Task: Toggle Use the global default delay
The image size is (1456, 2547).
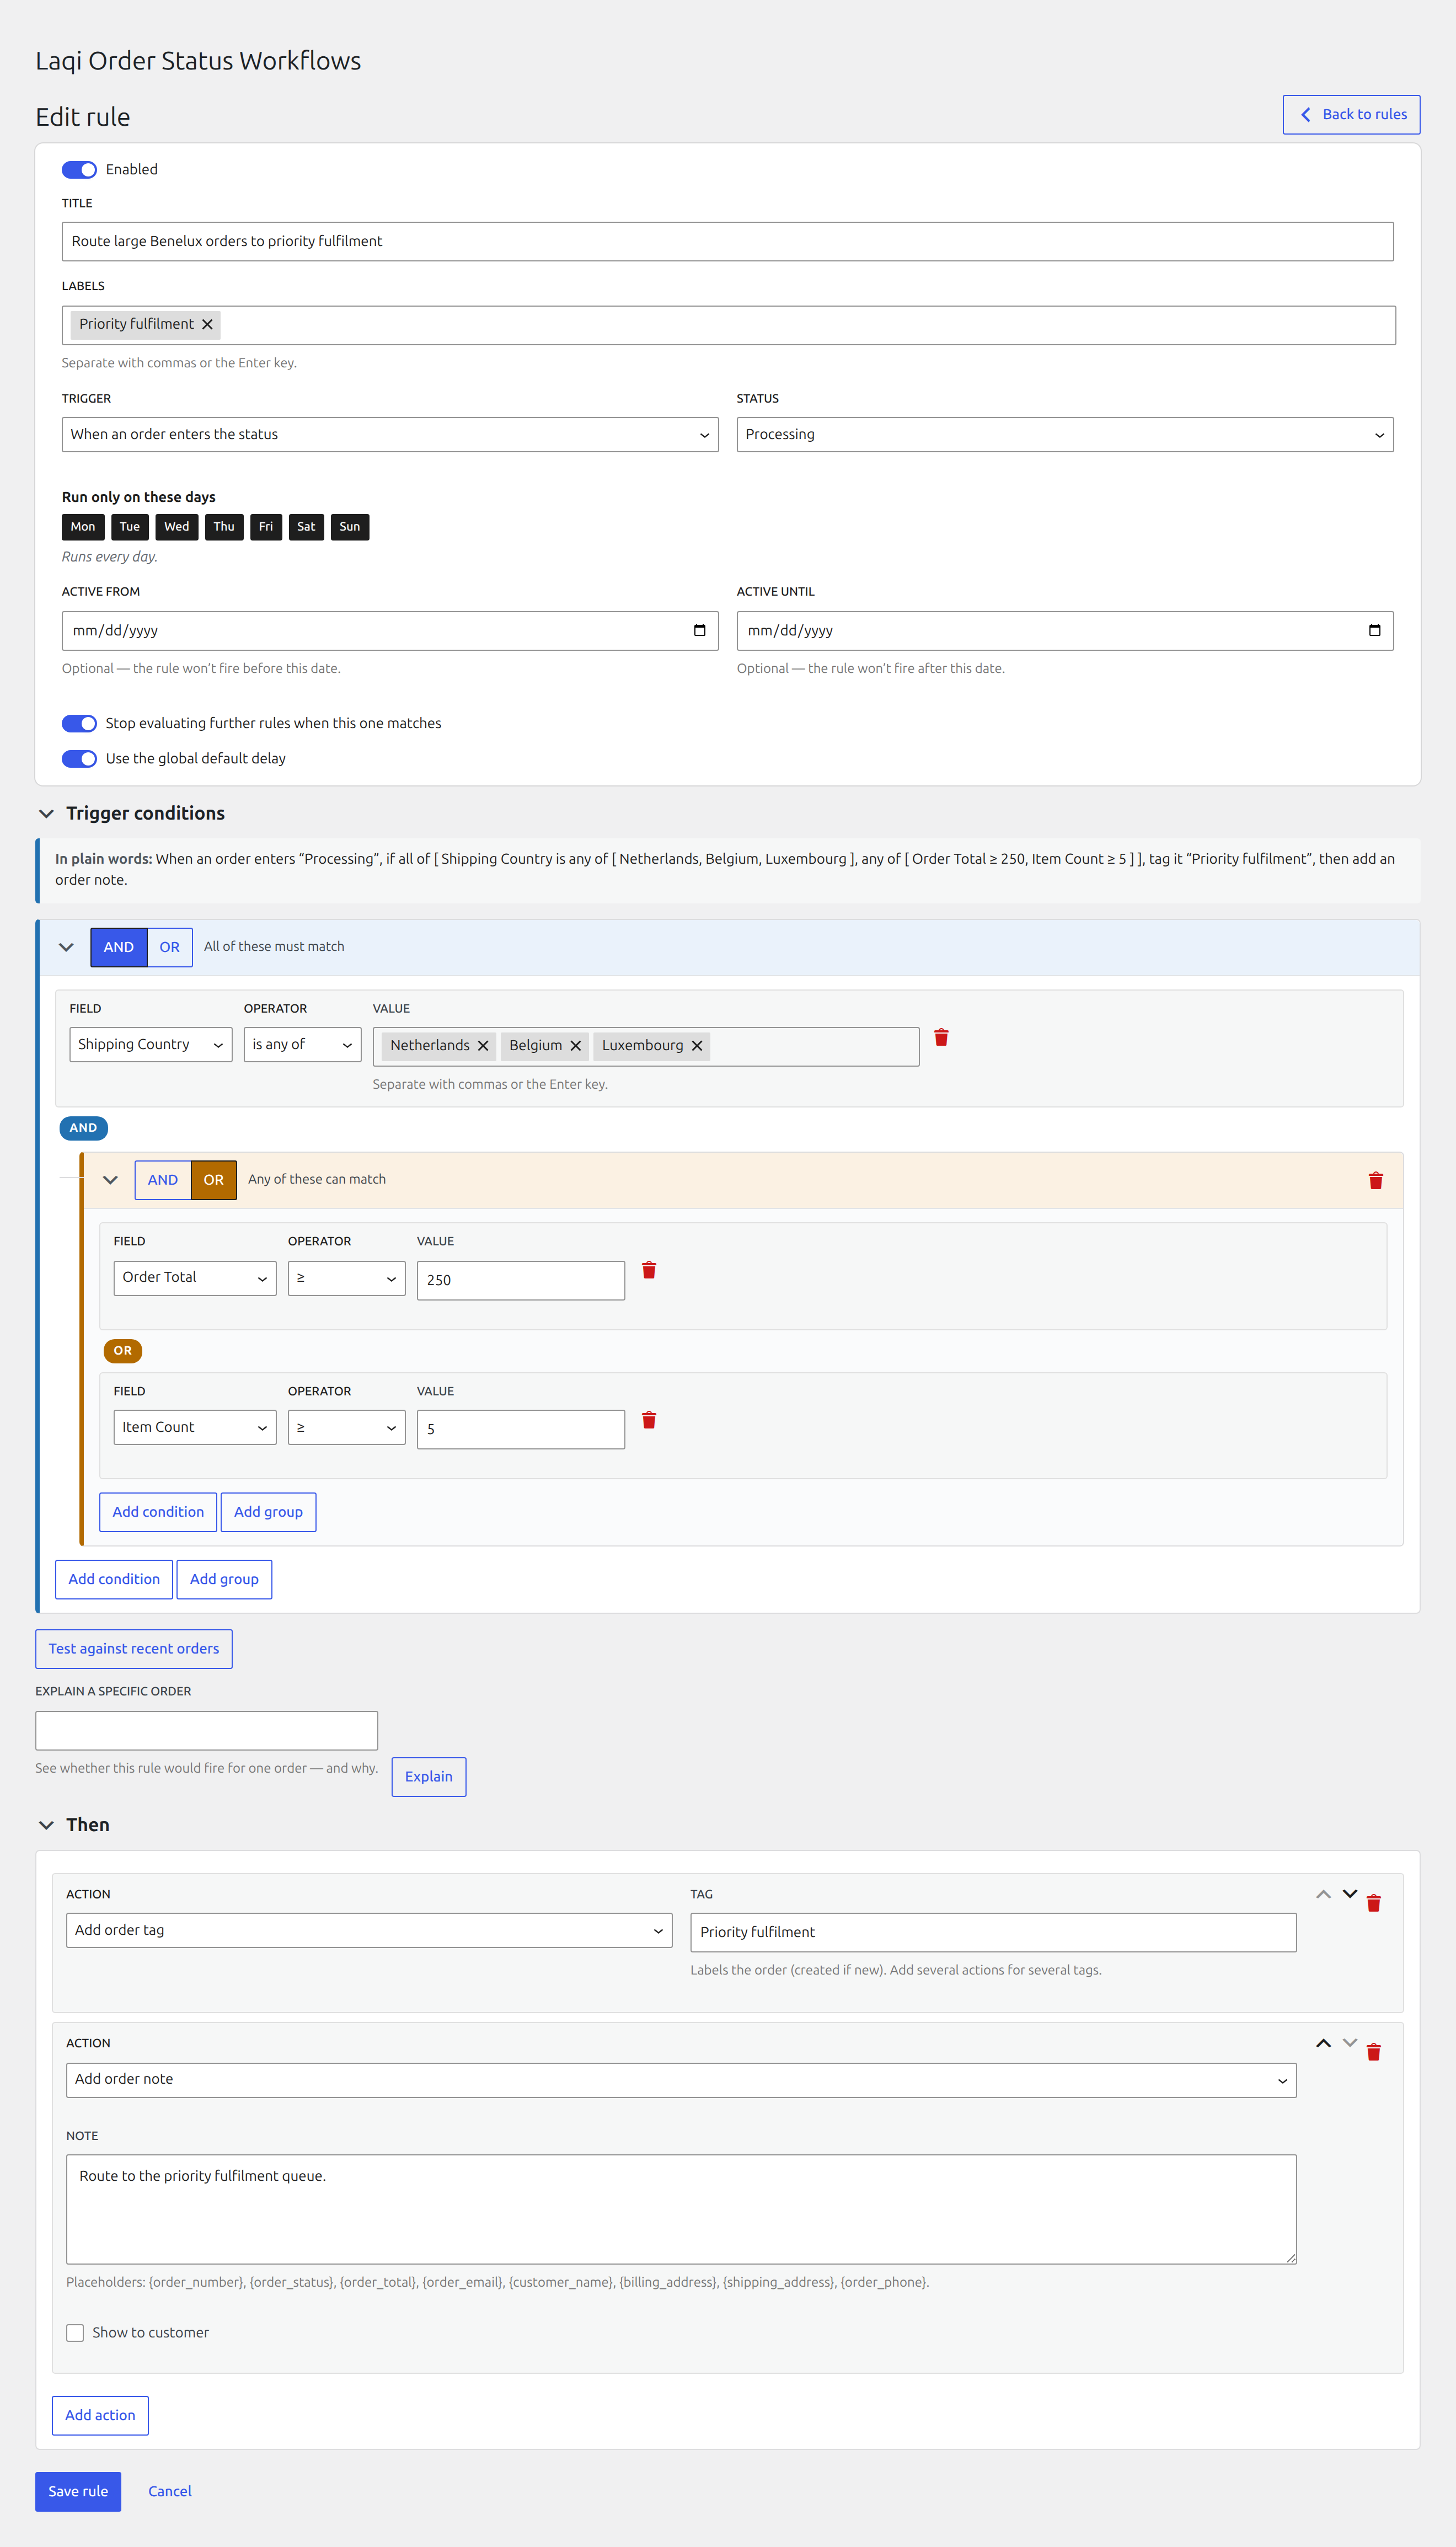Action: click(x=79, y=759)
